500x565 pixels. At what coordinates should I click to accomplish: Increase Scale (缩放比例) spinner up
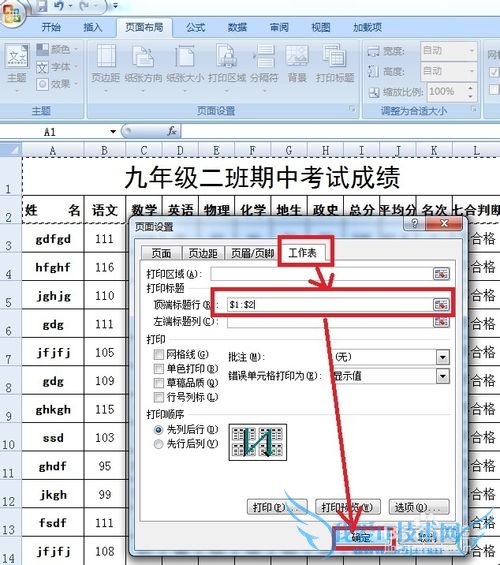pyautogui.click(x=470, y=88)
